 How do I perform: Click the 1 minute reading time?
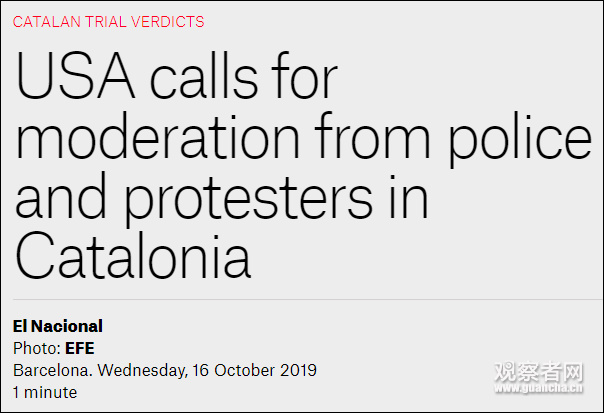44,392
